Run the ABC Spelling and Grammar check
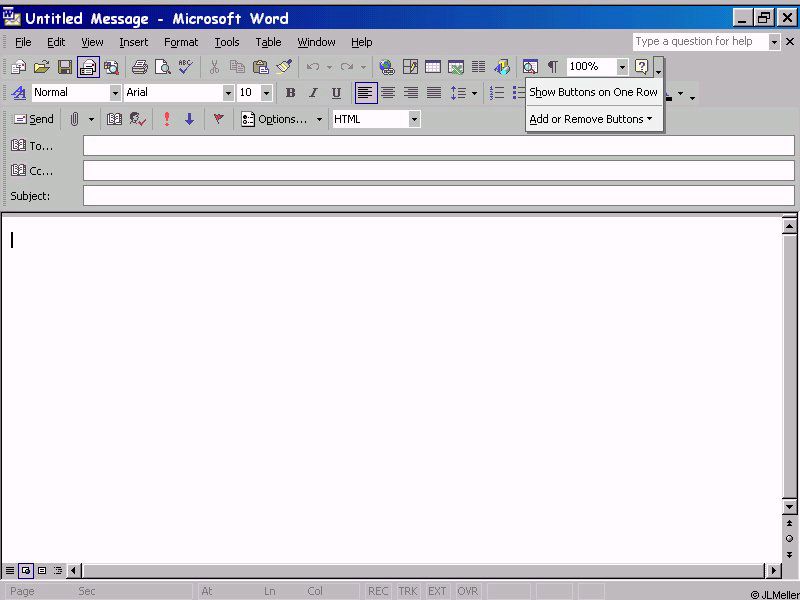The height and width of the screenshot is (600, 800). click(186, 67)
